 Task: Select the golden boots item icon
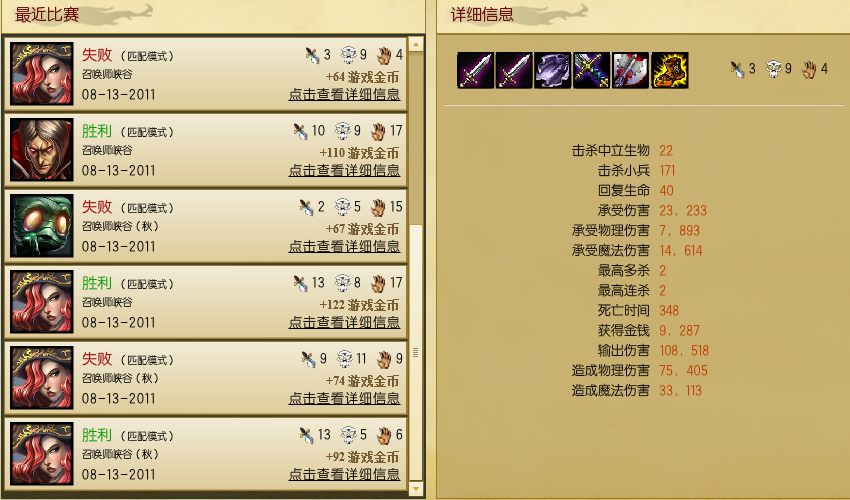coord(670,70)
